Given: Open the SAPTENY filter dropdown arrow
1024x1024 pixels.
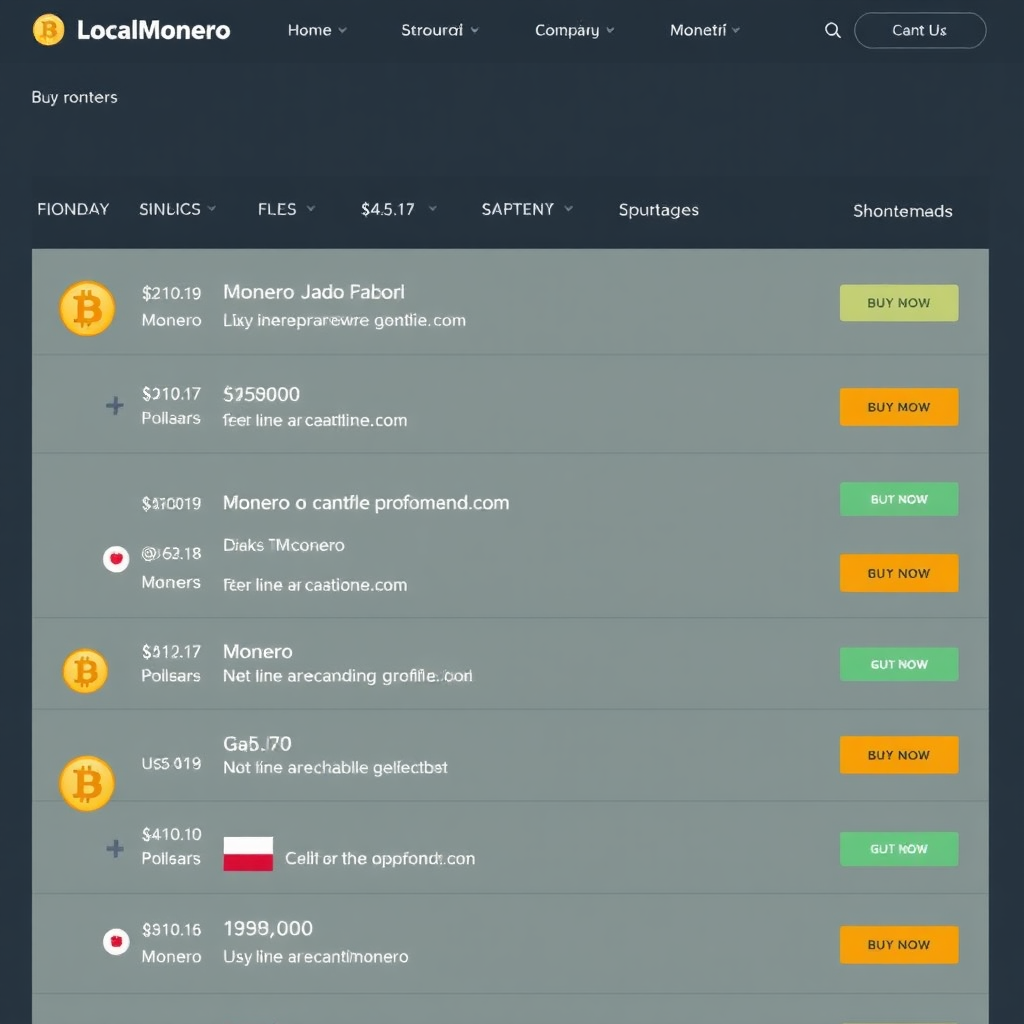Looking at the screenshot, I should (x=569, y=209).
